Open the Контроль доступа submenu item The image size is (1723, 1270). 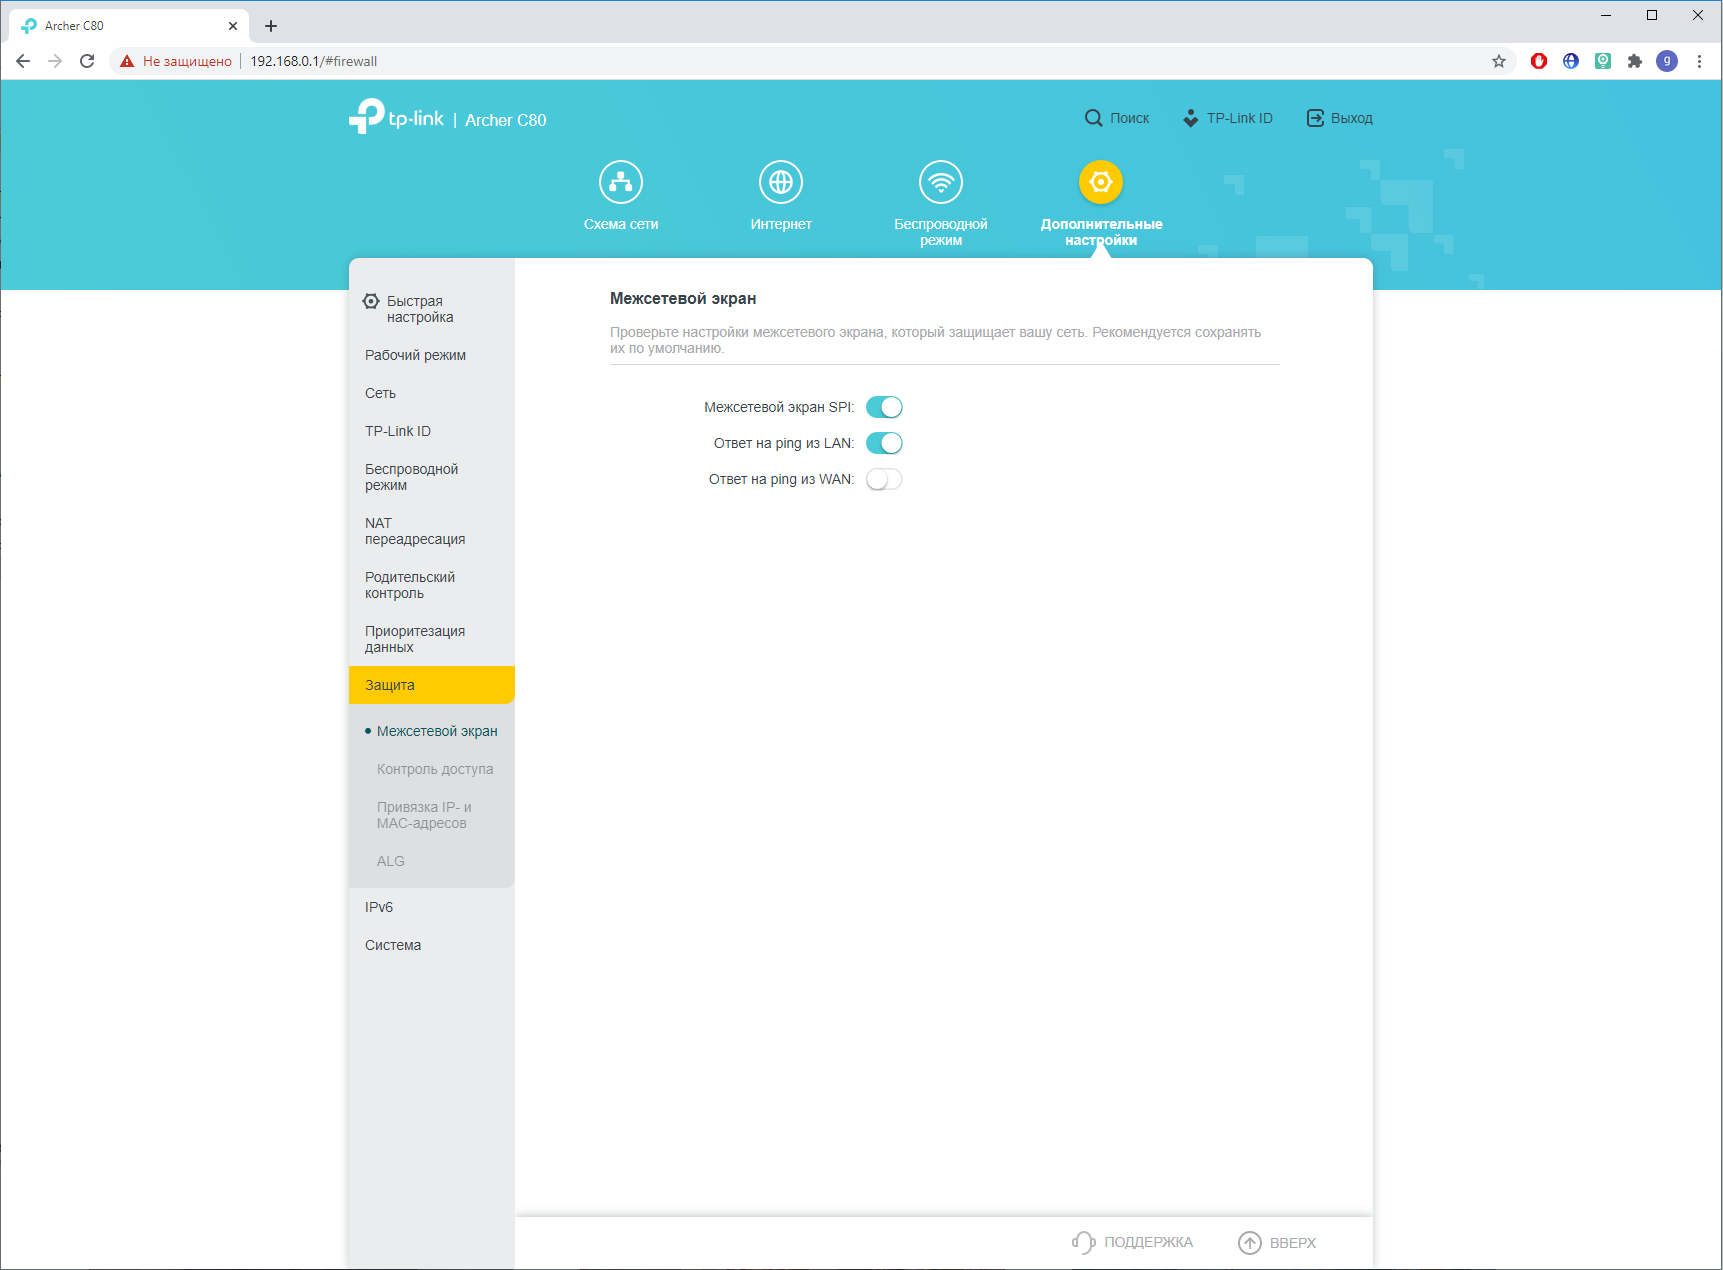pos(435,769)
